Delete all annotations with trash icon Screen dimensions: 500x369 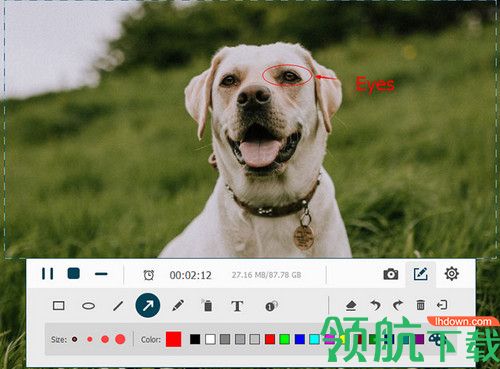(421, 305)
